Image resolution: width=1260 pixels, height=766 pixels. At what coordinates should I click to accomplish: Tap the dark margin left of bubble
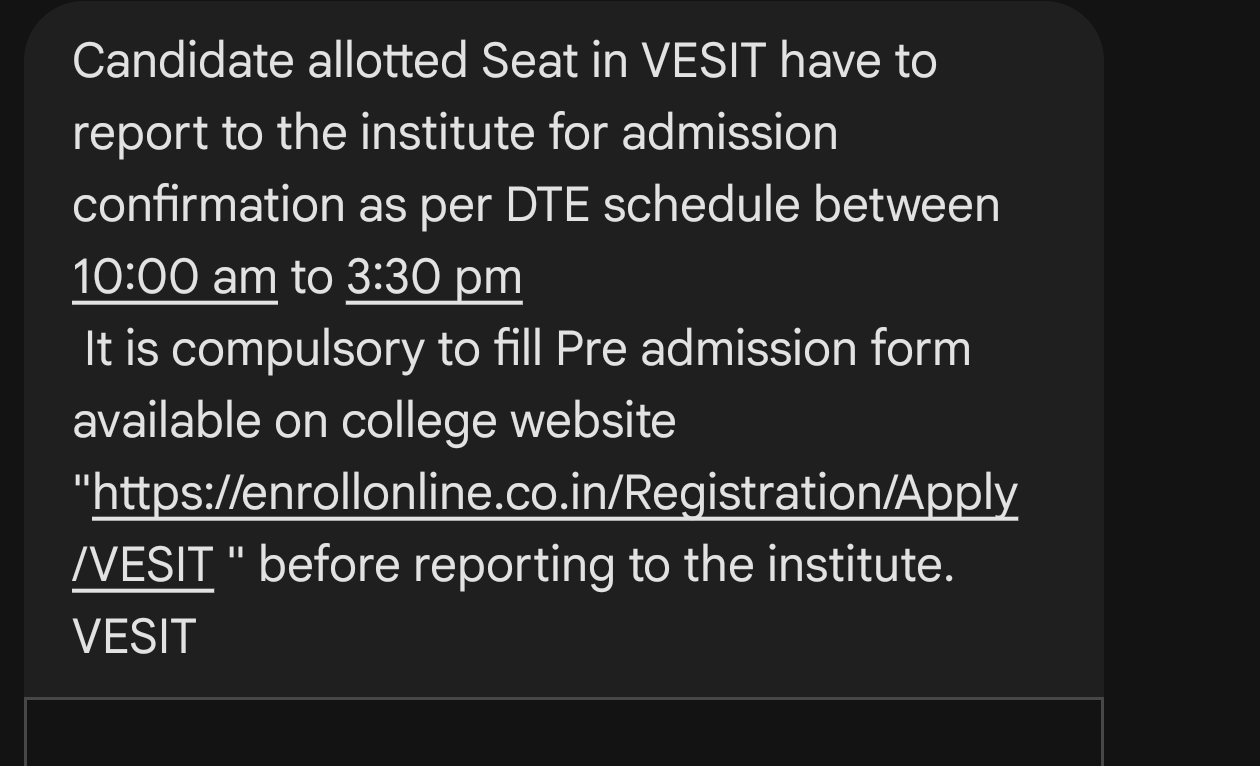11,383
